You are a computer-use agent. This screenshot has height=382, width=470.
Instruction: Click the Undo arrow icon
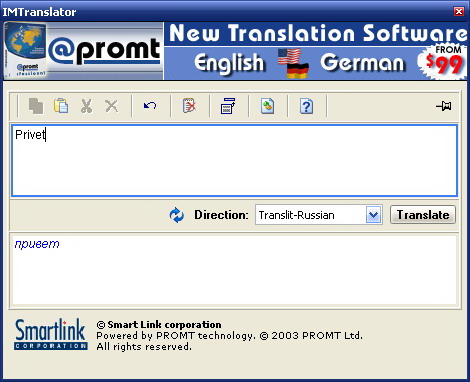pyautogui.click(x=150, y=106)
